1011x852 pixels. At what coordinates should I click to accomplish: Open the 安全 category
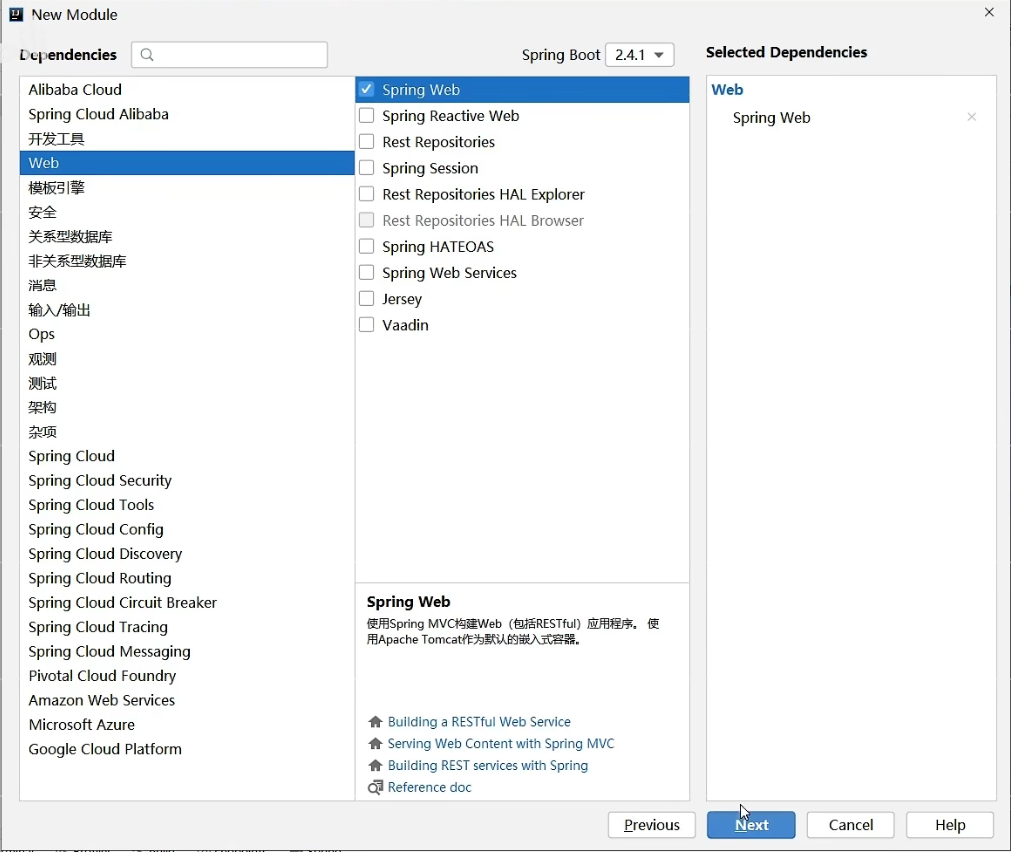tap(187, 212)
